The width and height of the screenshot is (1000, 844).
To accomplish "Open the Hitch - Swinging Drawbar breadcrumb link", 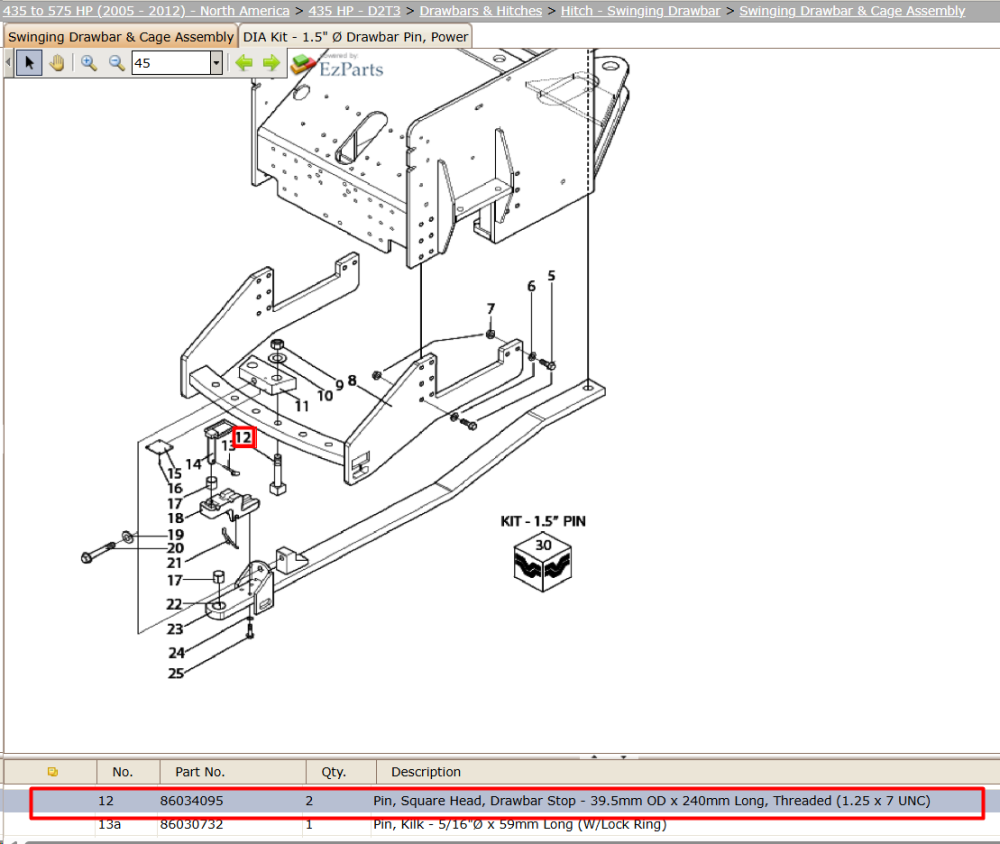I will coord(640,10).
